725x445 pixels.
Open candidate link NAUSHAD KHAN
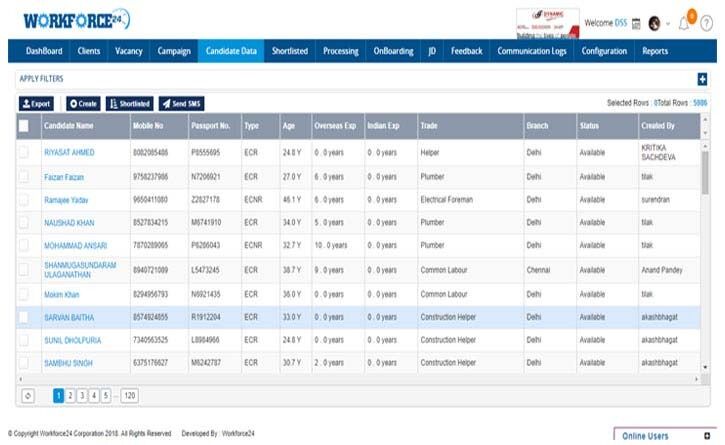pos(69,223)
